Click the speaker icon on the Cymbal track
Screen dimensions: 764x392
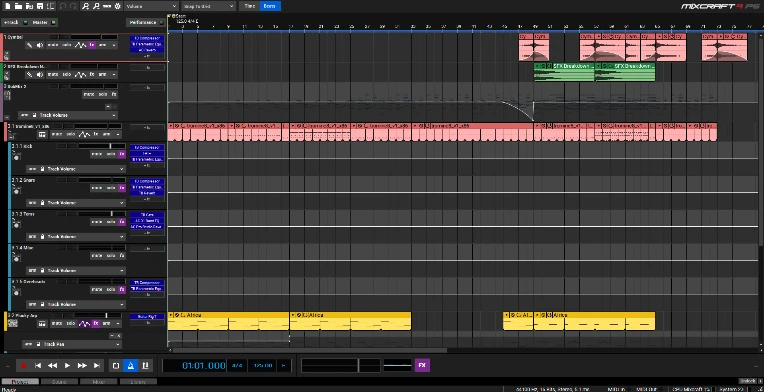pyautogui.click(x=39, y=45)
